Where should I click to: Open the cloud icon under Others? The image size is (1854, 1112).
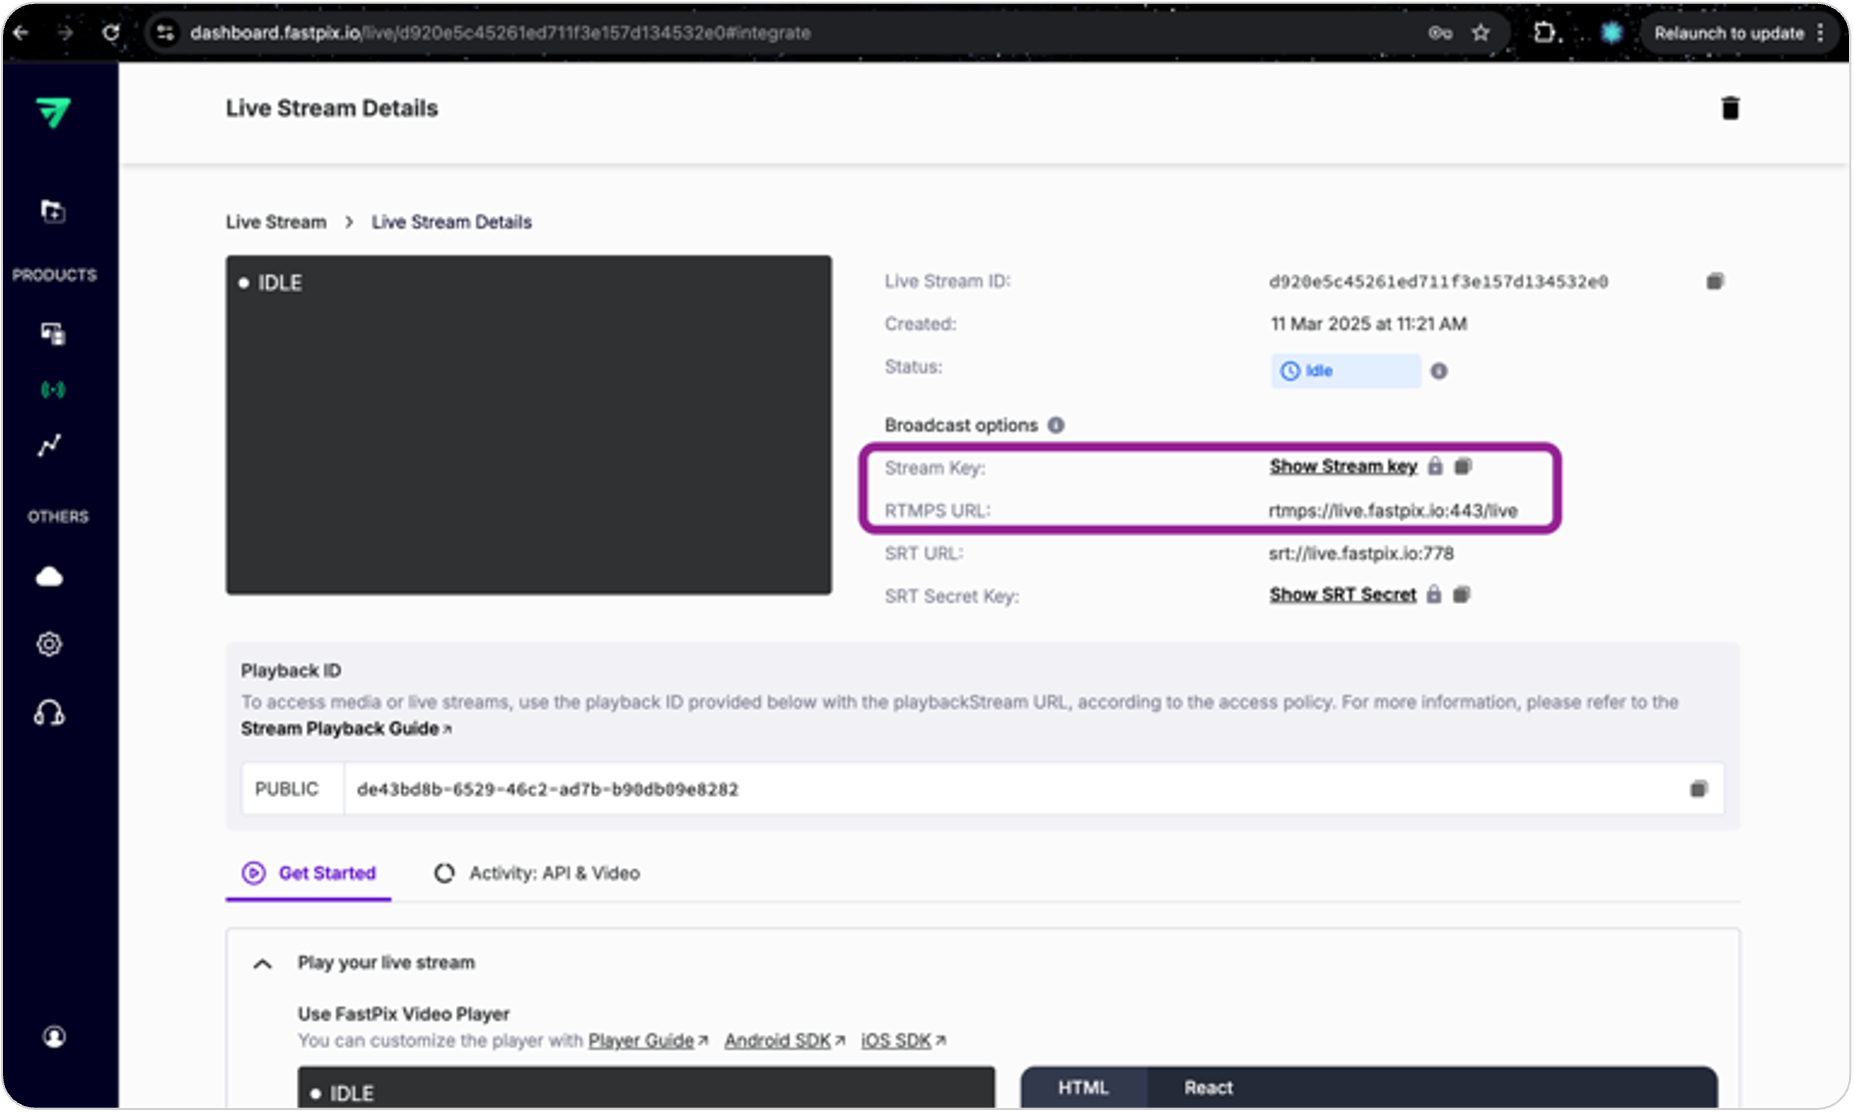click(50, 577)
